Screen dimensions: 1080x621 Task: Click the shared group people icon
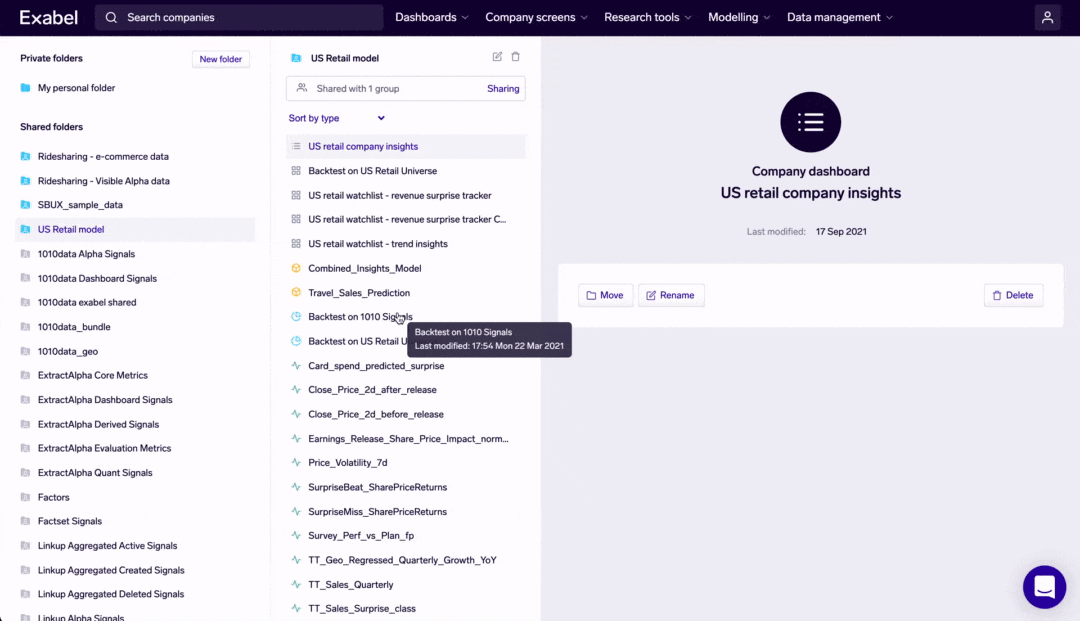(302, 88)
